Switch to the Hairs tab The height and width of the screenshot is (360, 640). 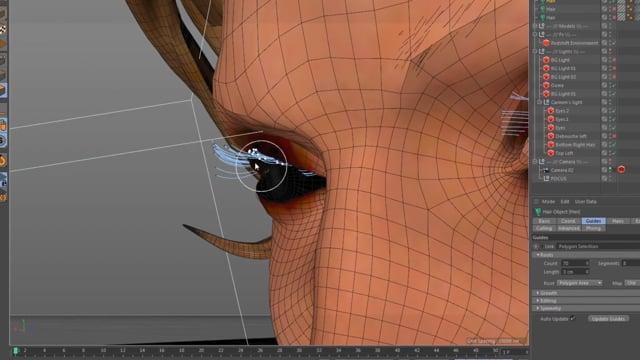click(x=618, y=221)
